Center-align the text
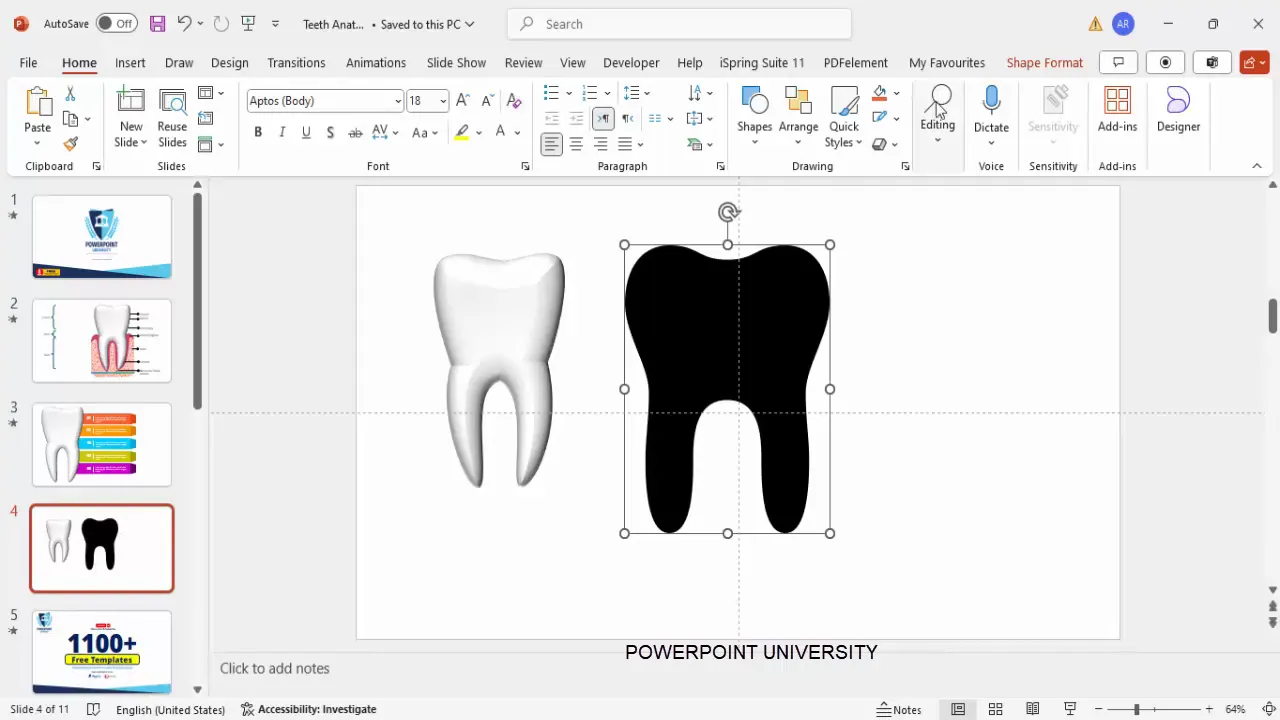Screen dimensions: 1280x720 576,145
